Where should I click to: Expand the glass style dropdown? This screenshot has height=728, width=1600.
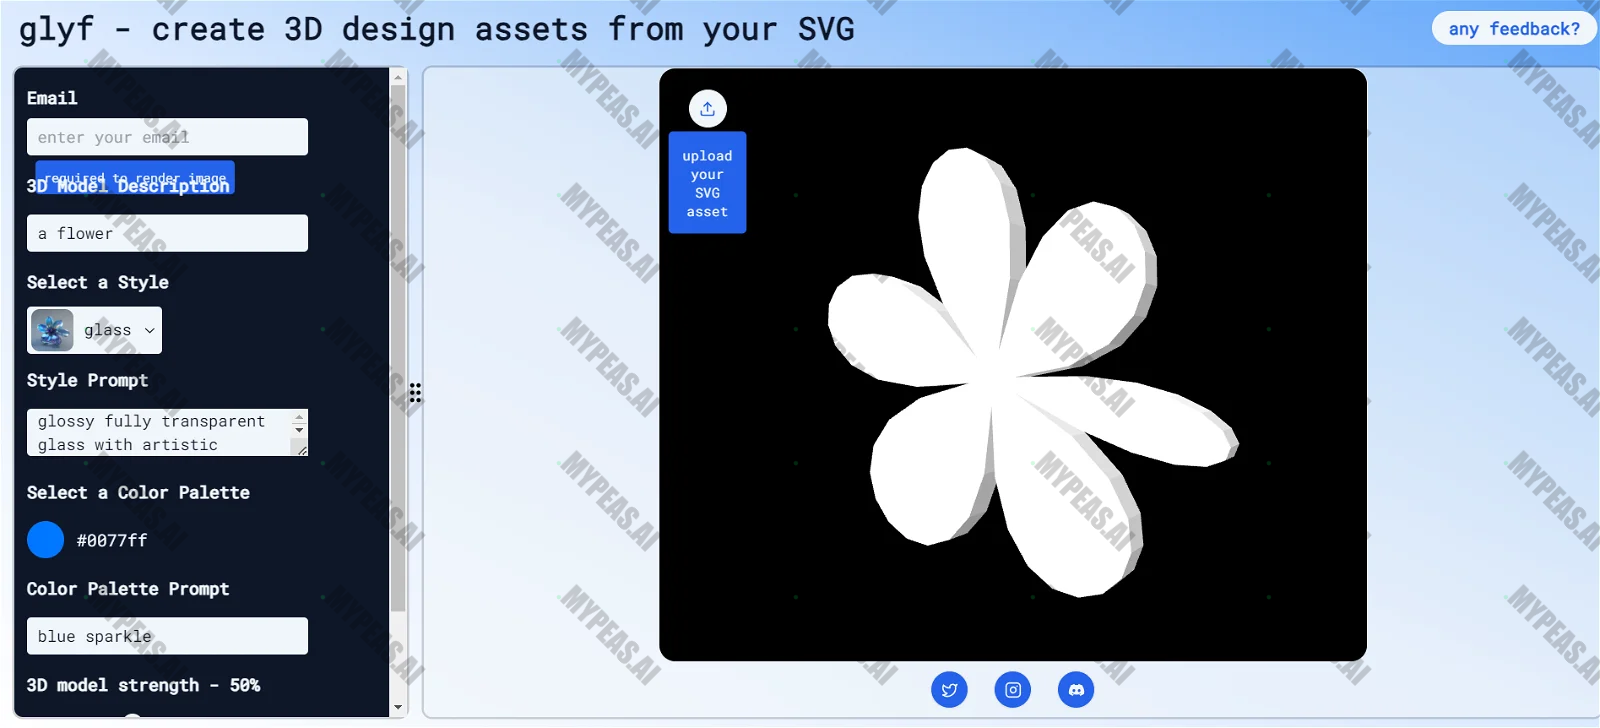point(94,330)
